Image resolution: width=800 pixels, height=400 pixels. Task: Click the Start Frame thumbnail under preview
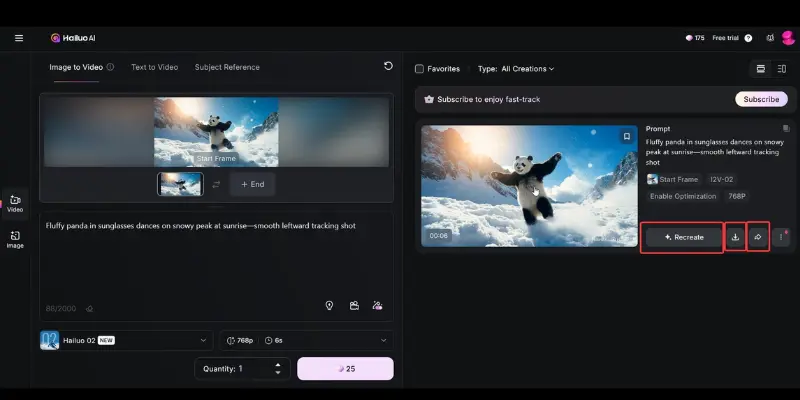click(180, 184)
